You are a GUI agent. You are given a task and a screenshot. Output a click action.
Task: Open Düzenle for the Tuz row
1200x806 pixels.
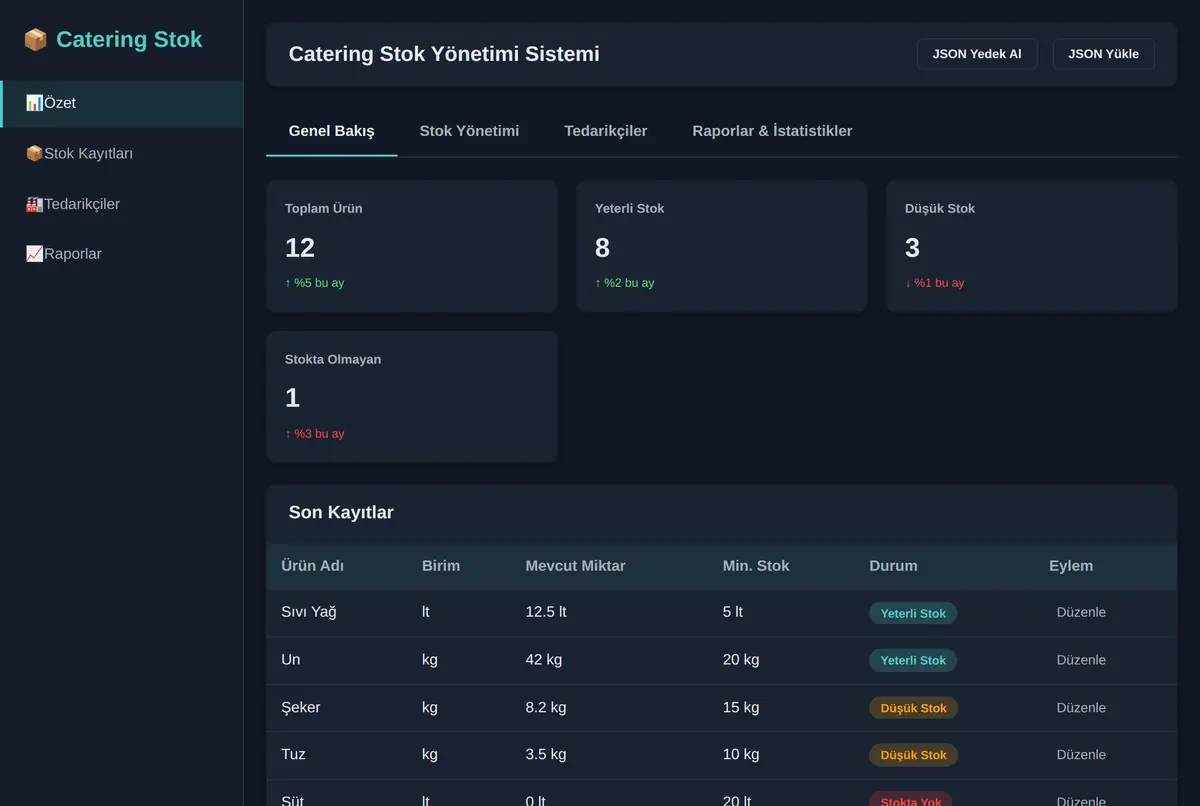1081,755
